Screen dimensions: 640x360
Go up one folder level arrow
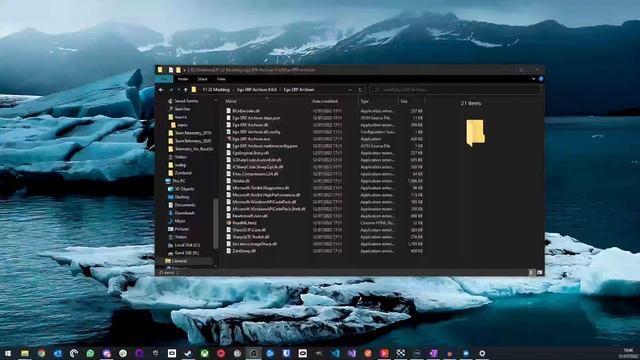[x=186, y=90]
